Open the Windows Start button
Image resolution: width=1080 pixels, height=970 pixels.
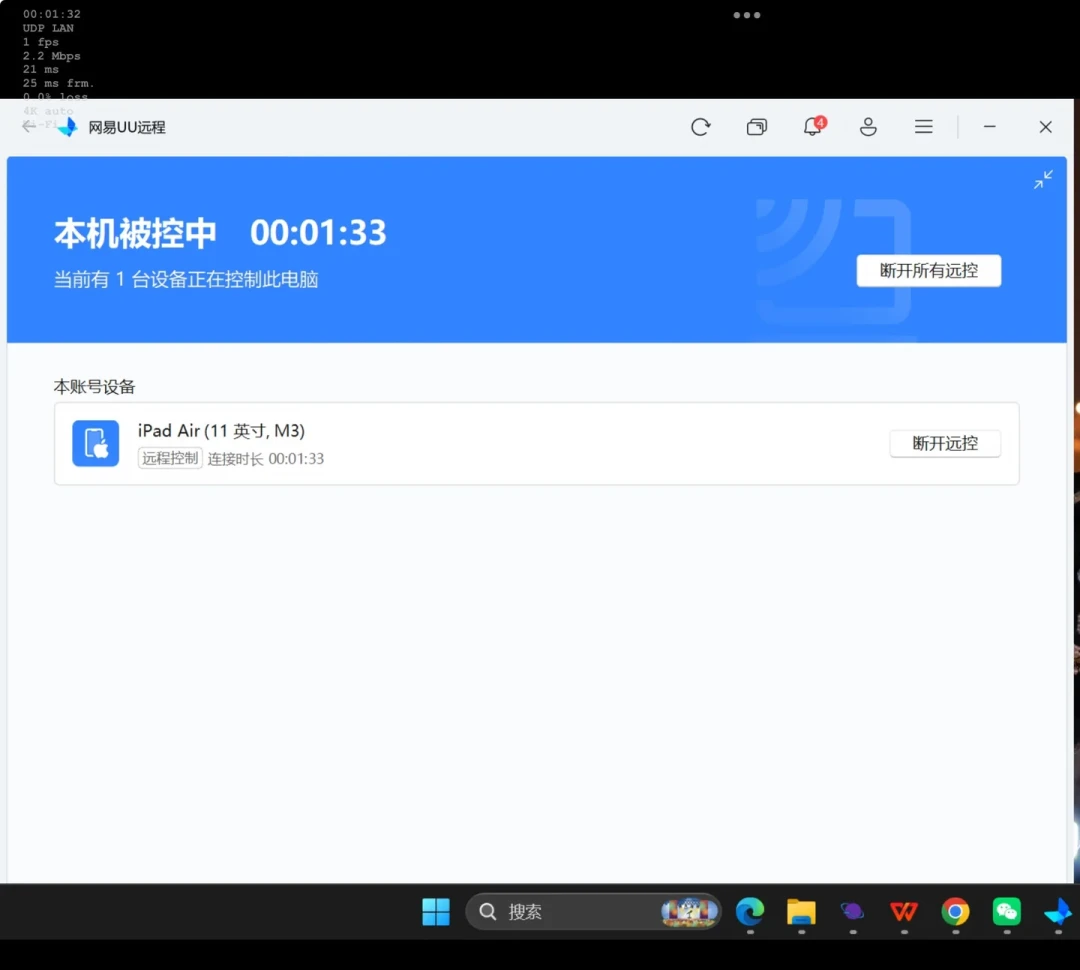(x=436, y=911)
